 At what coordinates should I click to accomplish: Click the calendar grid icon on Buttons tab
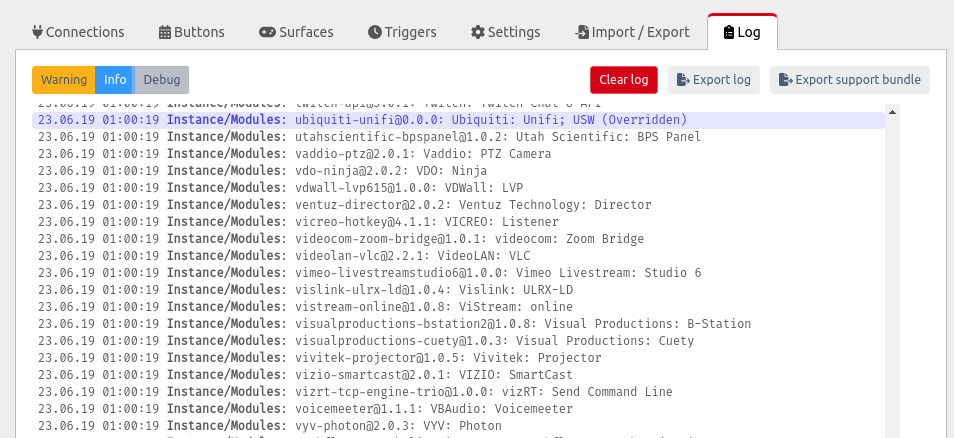pyautogui.click(x=165, y=32)
